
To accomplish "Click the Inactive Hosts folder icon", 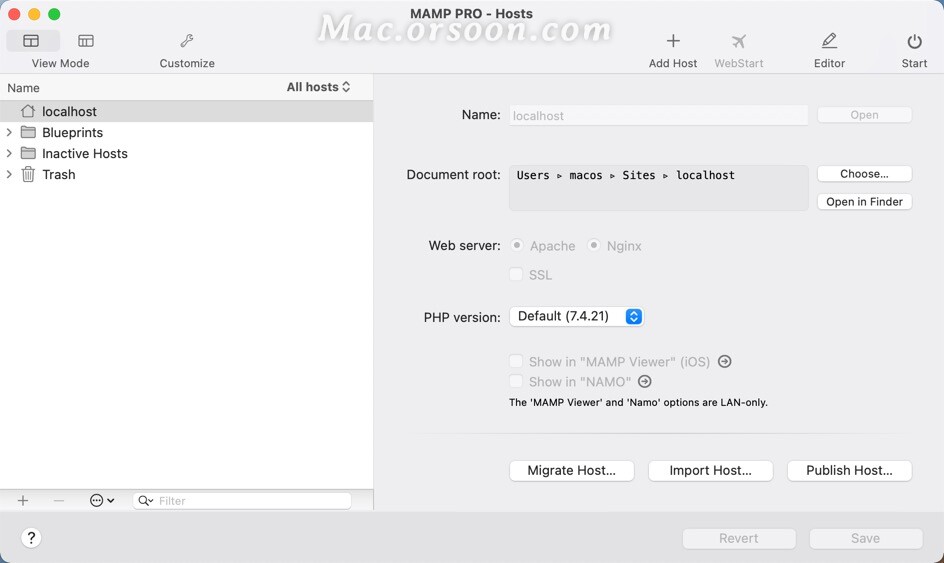I will [x=28, y=153].
